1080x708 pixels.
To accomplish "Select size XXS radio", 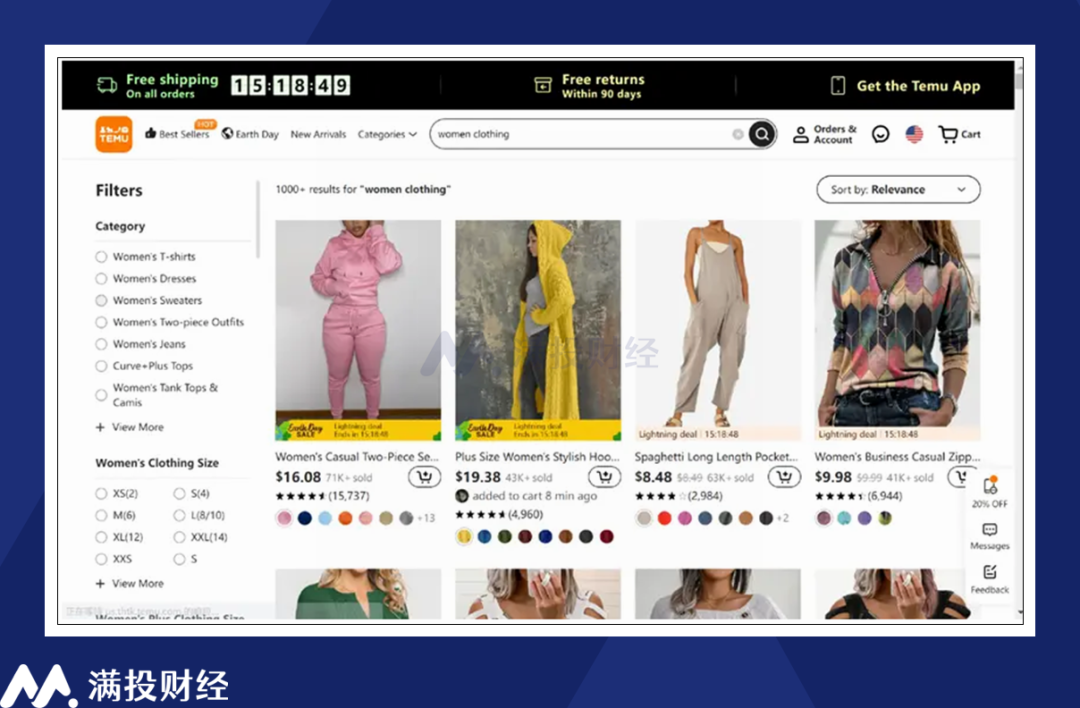I will 101,559.
